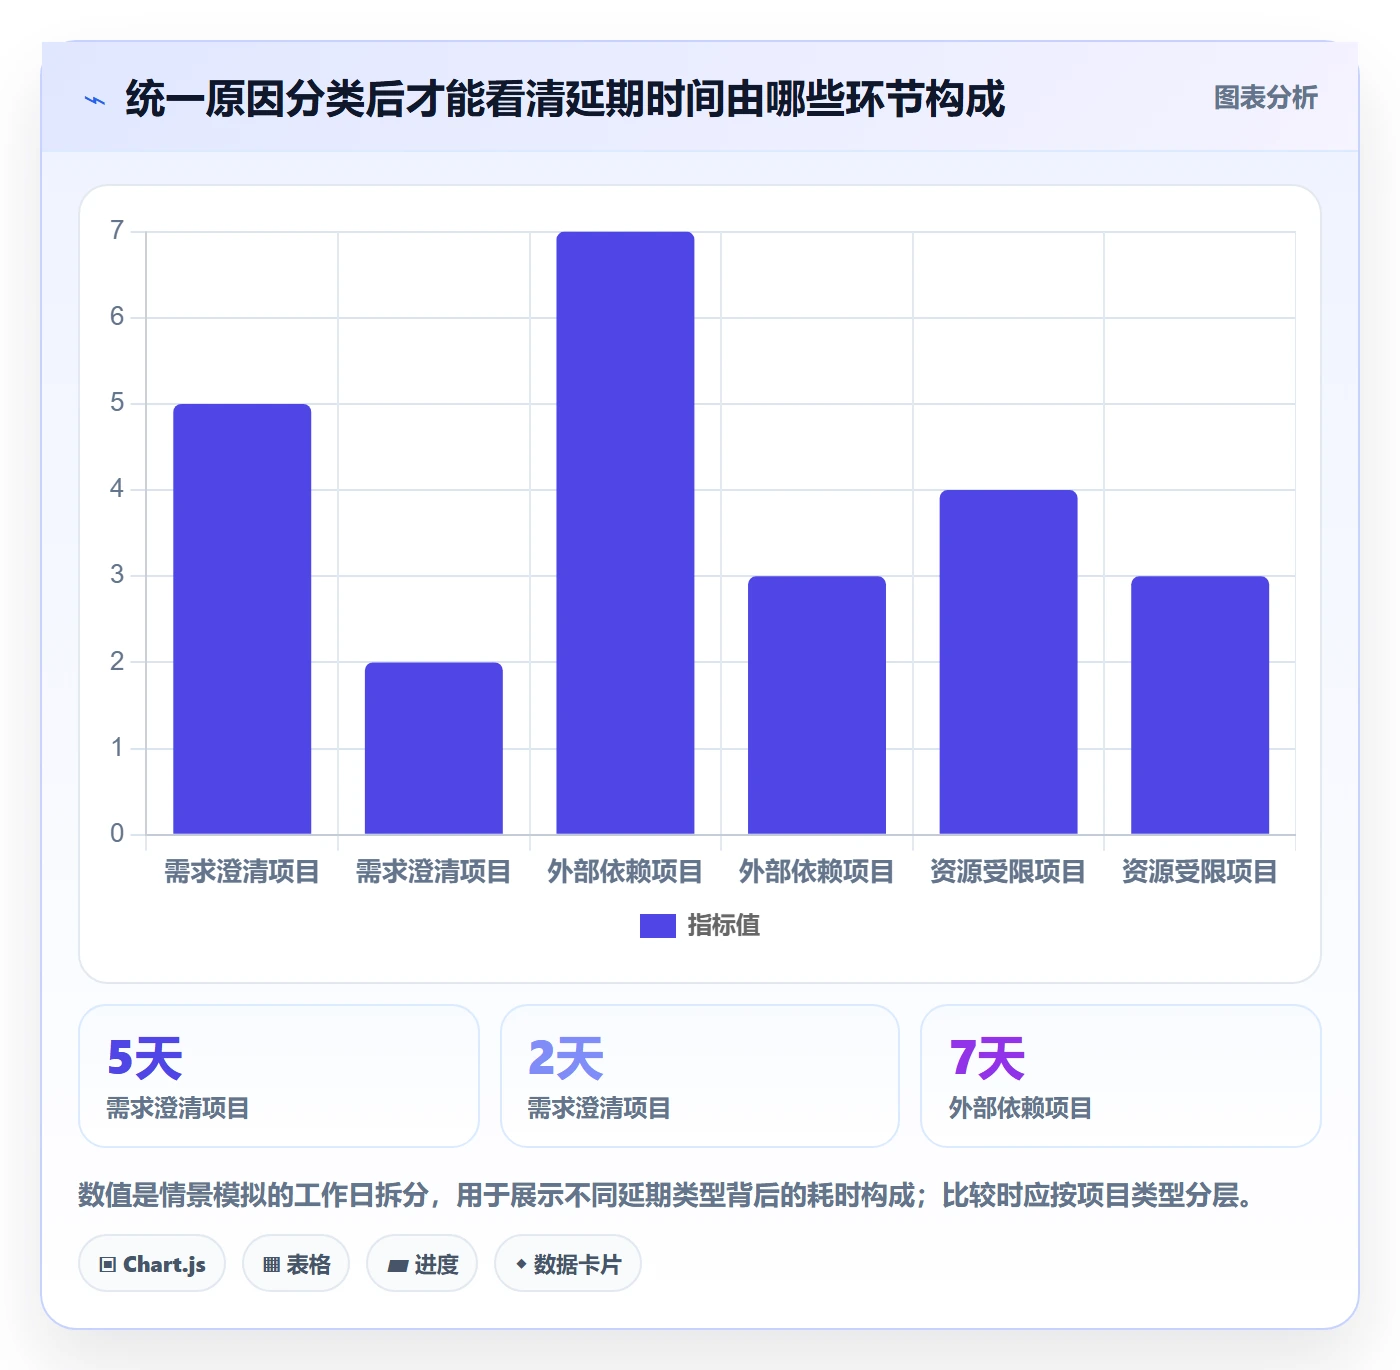Image resolution: width=1400 pixels, height=1370 pixels.
Task: Open the 7天 外部依赖项目 data card
Action: (1121, 1076)
